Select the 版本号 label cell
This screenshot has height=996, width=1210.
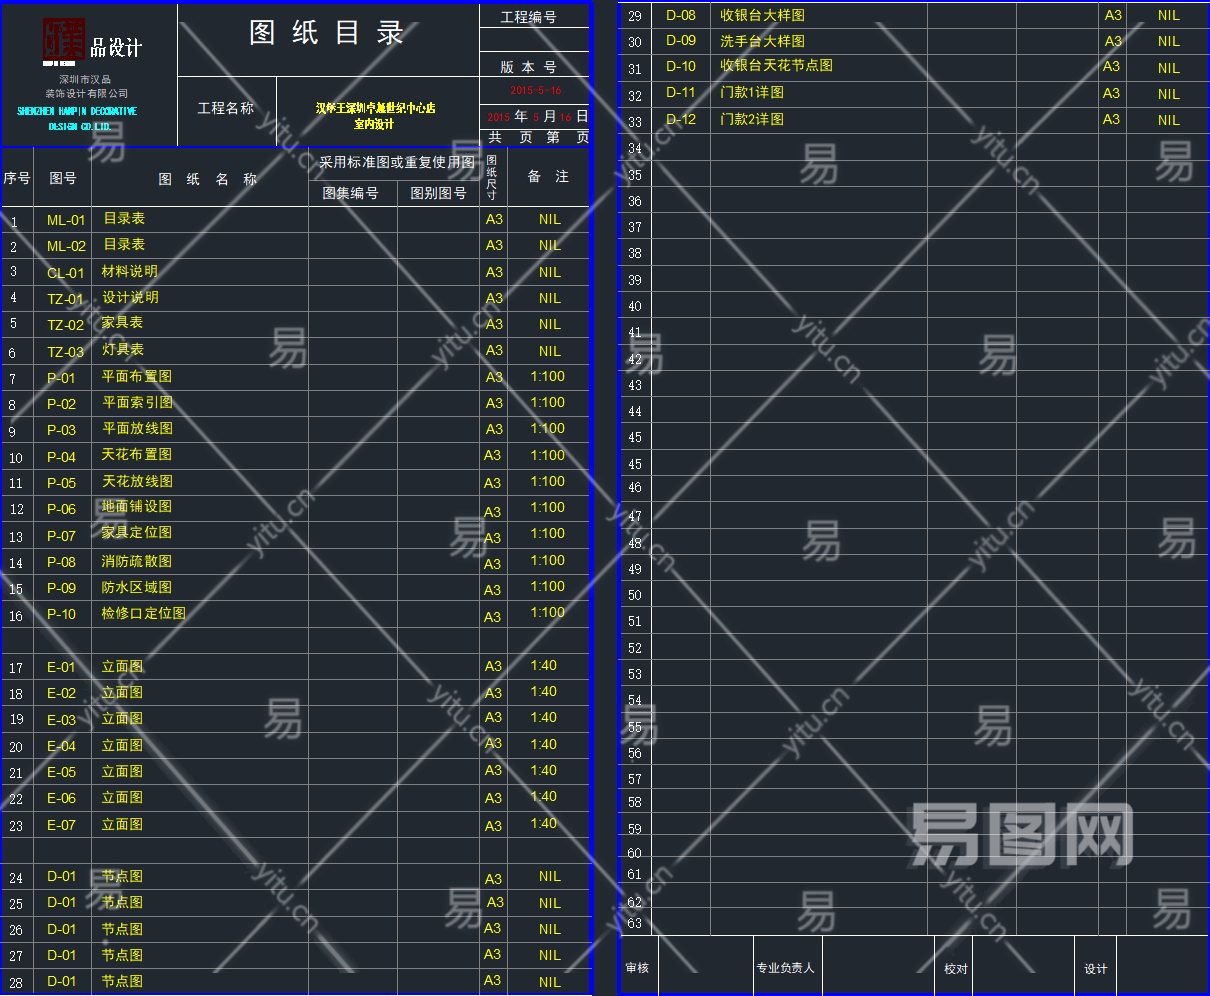(x=529, y=67)
